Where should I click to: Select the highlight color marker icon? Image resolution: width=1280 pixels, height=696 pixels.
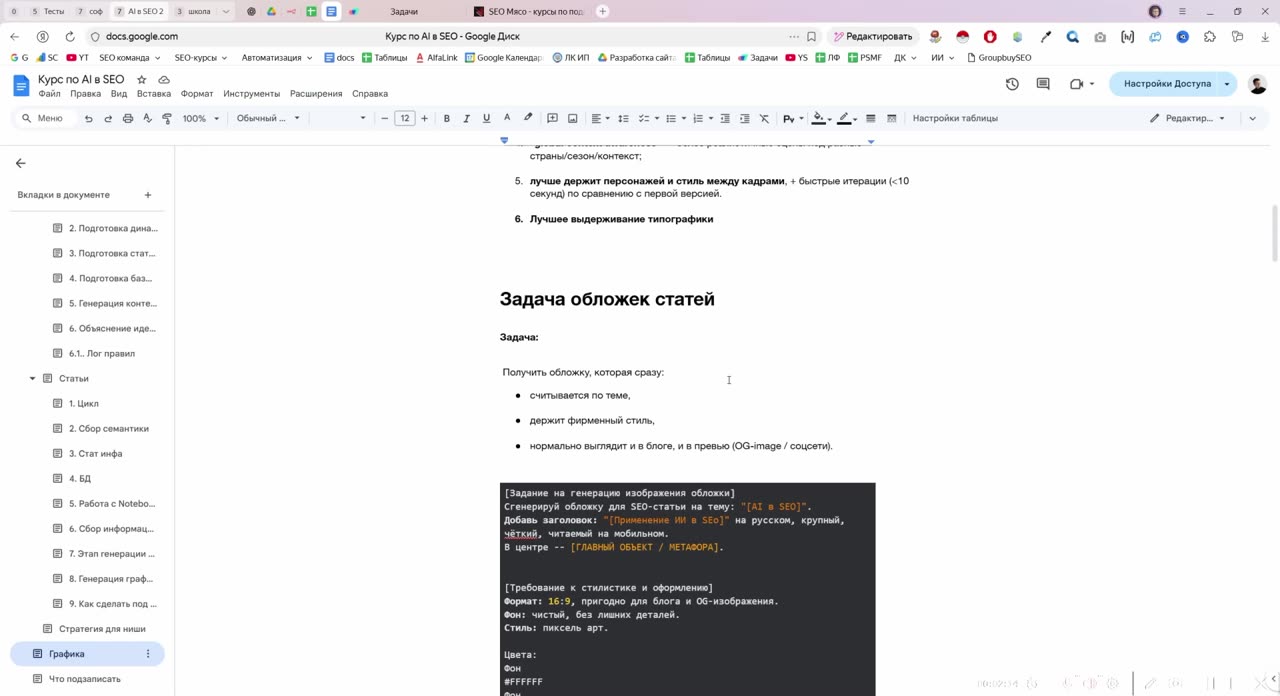coord(528,118)
